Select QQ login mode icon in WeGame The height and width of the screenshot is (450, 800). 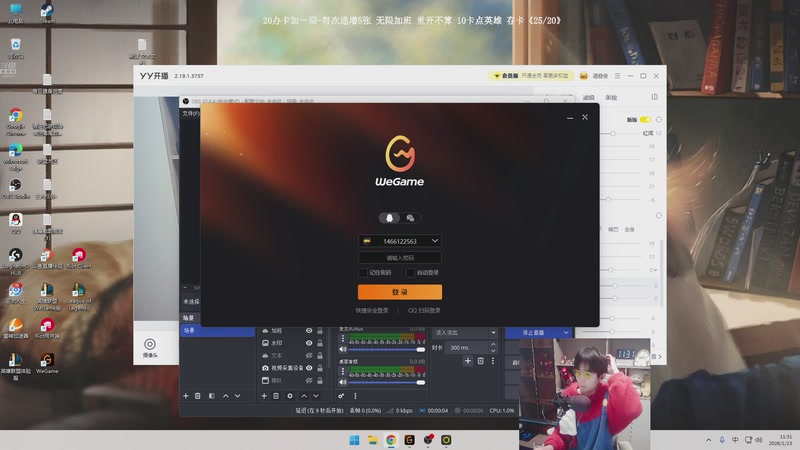coord(389,218)
